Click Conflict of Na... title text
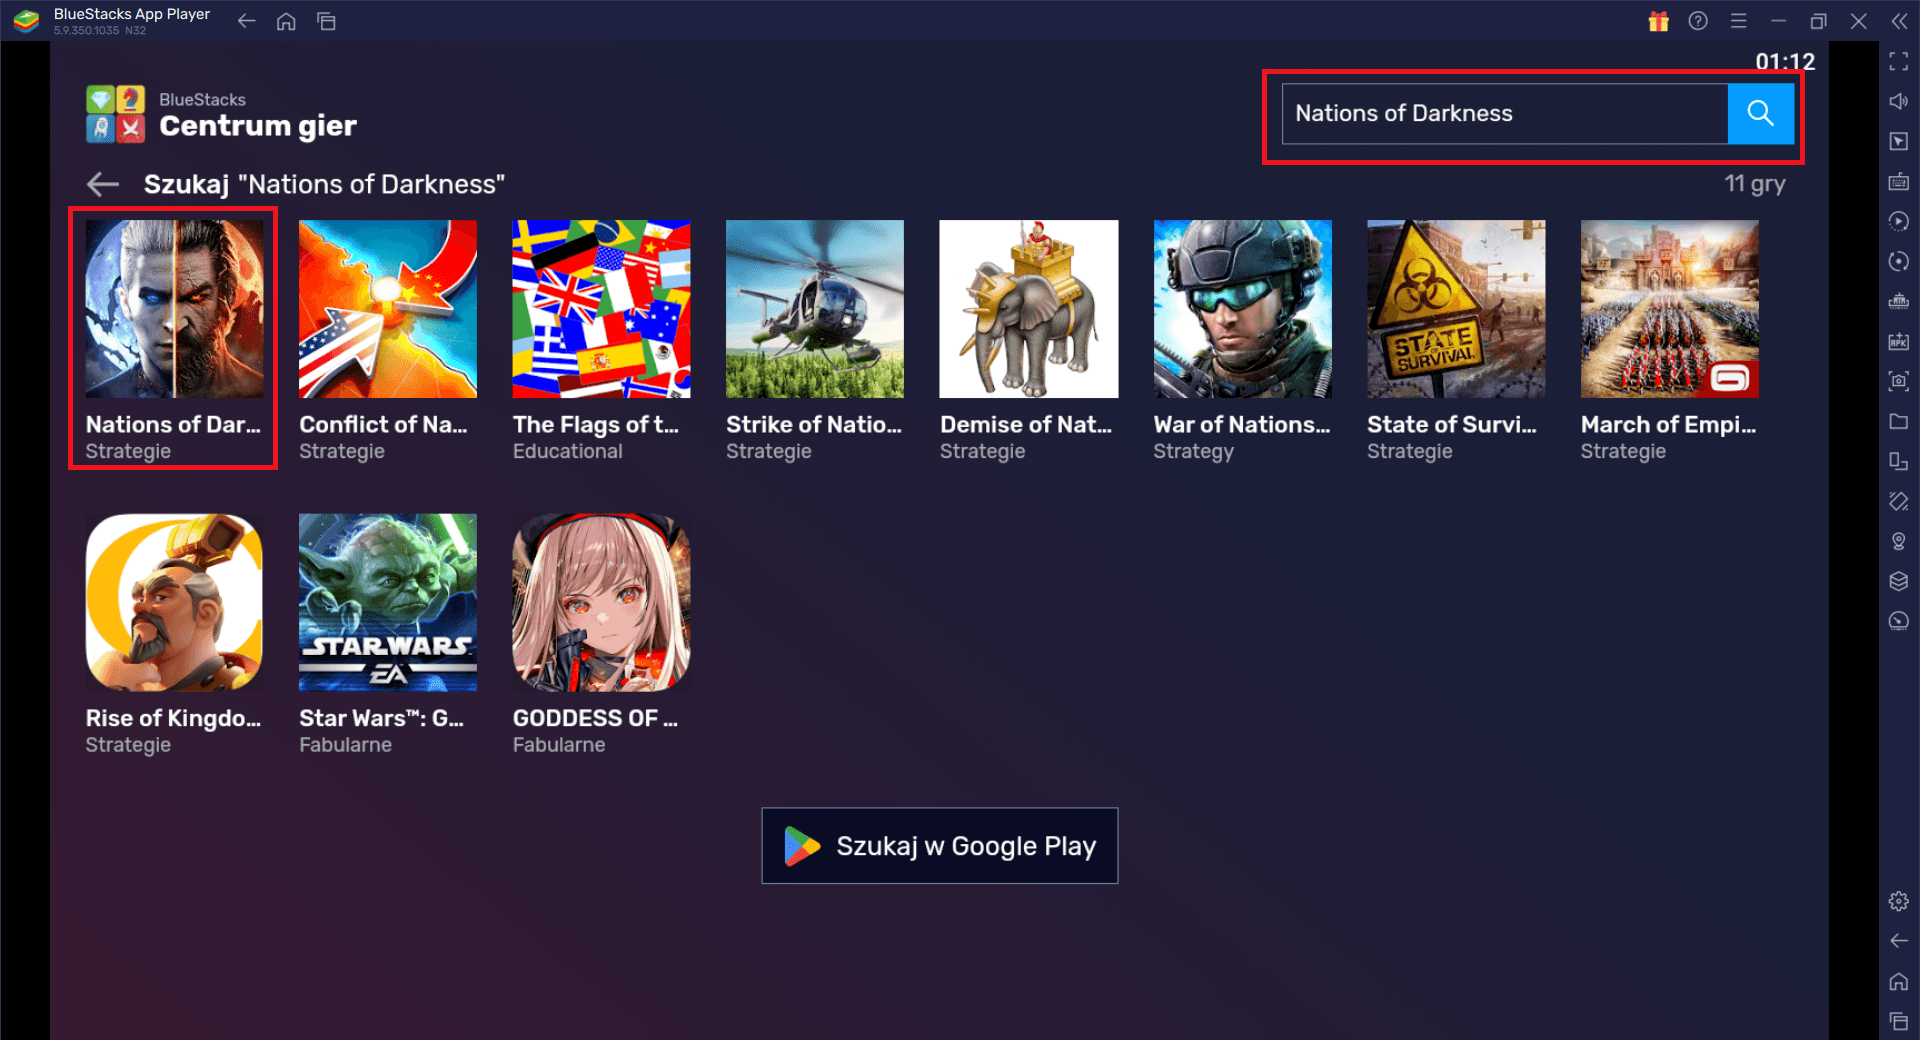 coord(383,425)
